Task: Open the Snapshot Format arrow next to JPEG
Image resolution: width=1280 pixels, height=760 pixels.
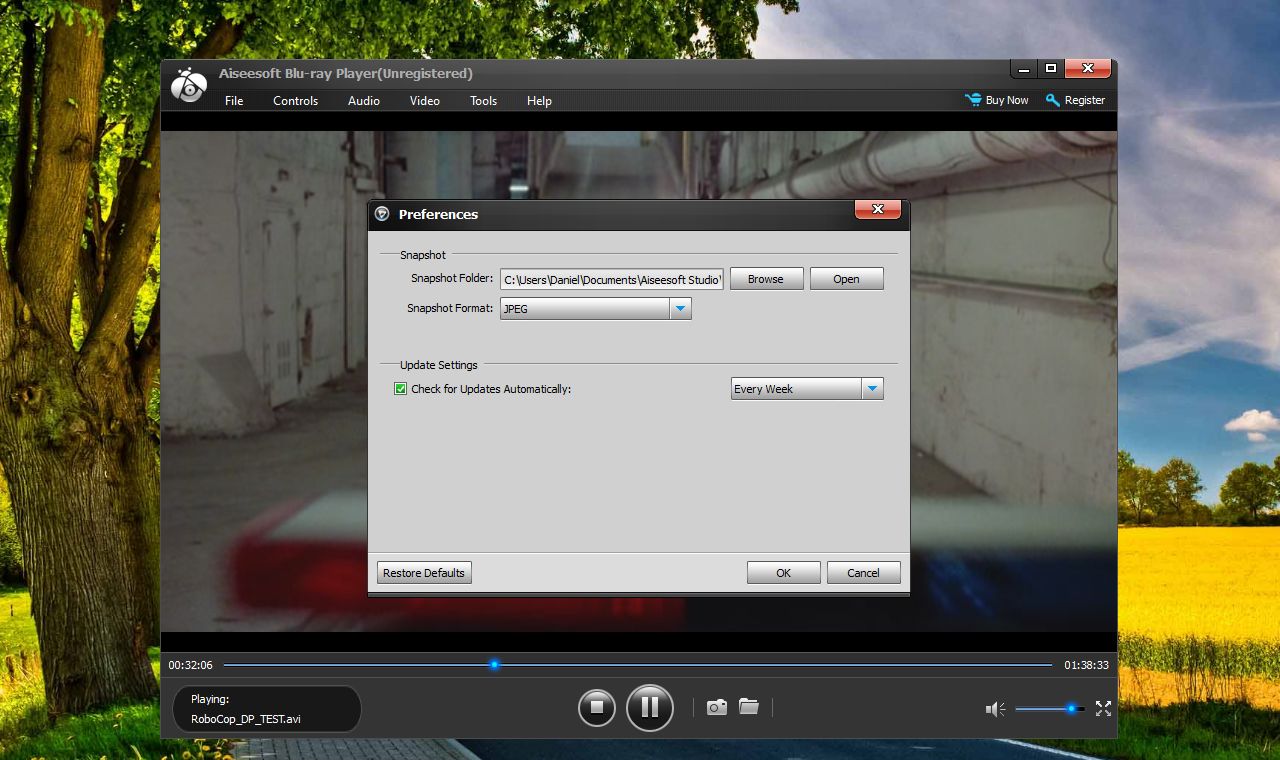Action: (x=681, y=309)
